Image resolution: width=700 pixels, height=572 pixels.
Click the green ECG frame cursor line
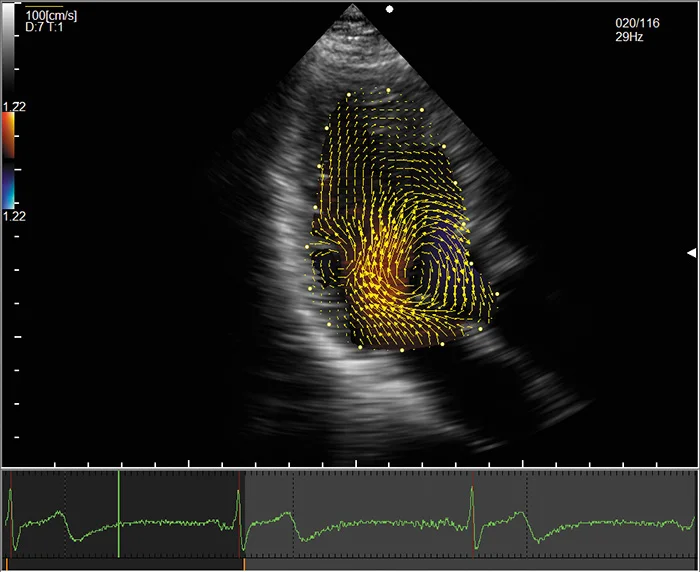(119, 513)
